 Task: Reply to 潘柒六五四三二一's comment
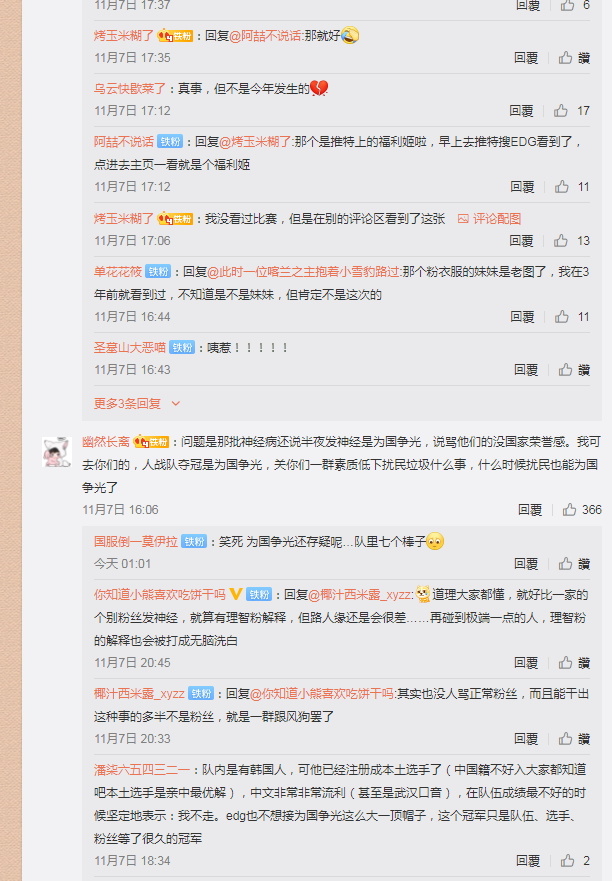[x=528, y=860]
